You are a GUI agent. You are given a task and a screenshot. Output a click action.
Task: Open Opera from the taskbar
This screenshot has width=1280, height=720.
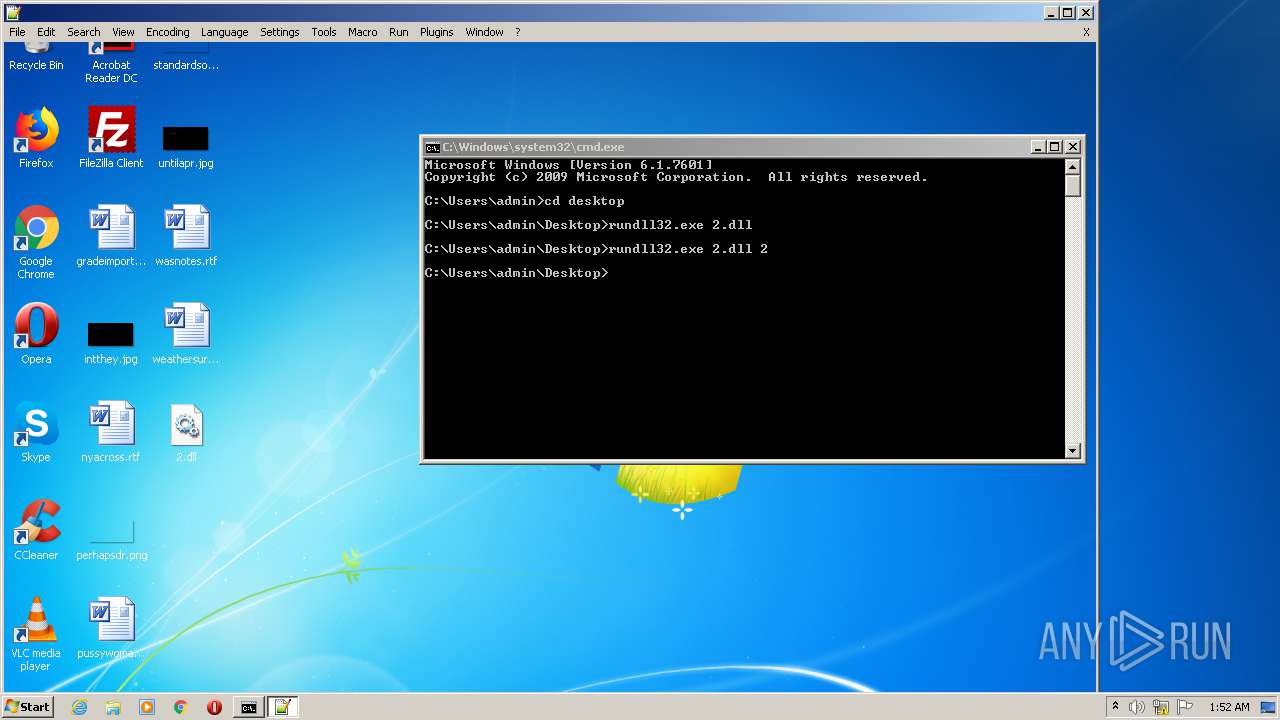pos(214,707)
